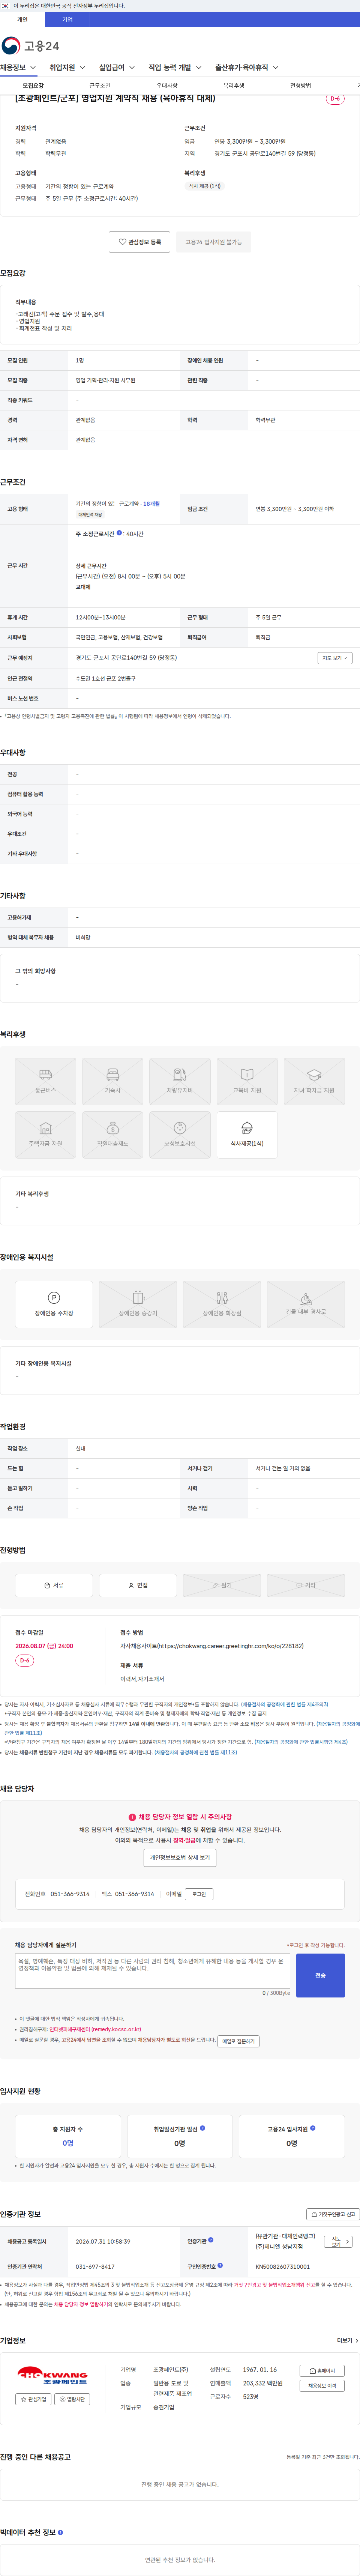This screenshot has height=2576, width=360.
Task: Click the 홈페이지 button
Action: pyautogui.click(x=322, y=2371)
